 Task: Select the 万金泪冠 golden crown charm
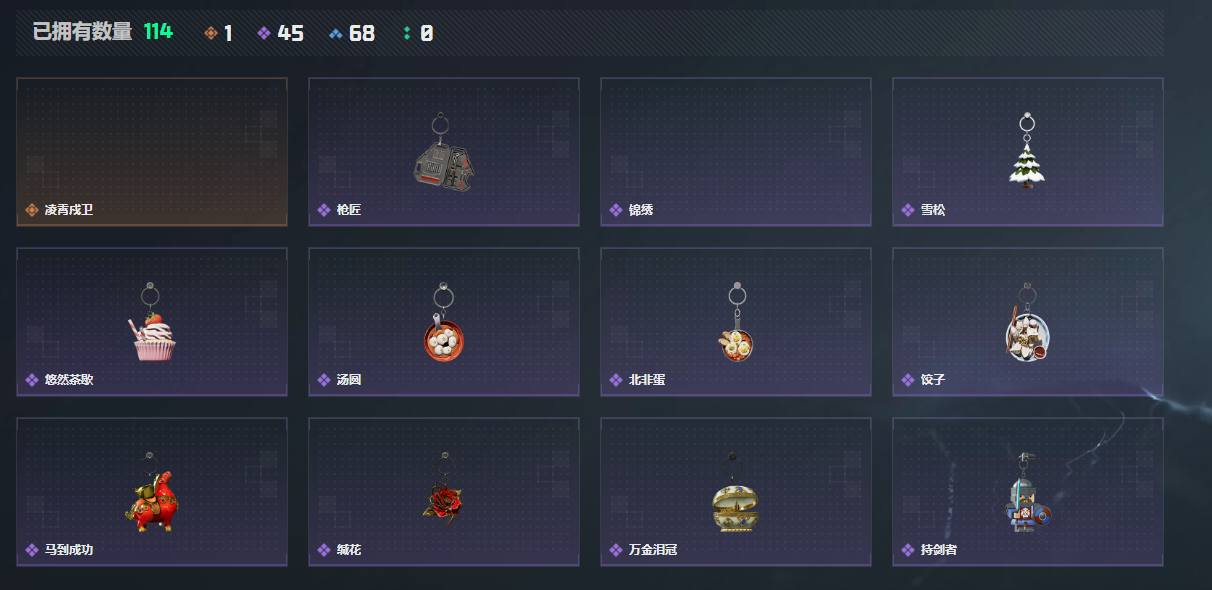tap(735, 492)
